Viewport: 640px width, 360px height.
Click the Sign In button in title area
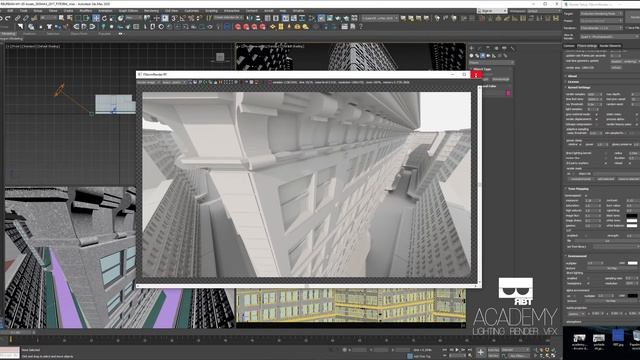(492, 11)
